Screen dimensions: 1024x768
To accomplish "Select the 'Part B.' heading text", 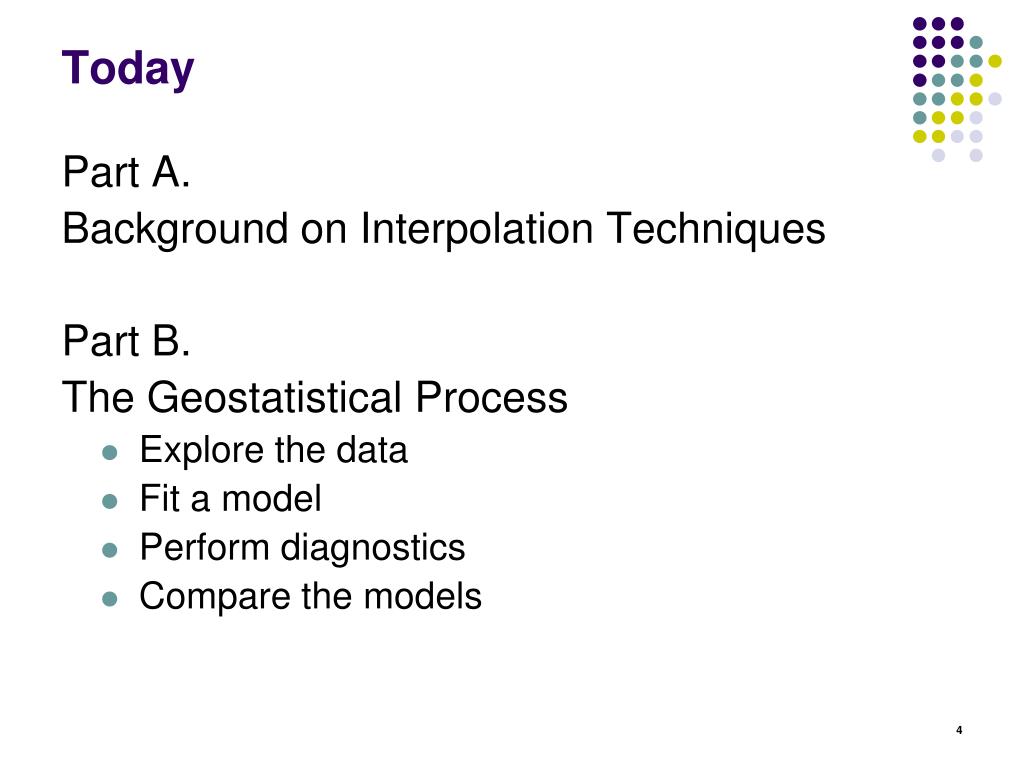I will 127,341.
